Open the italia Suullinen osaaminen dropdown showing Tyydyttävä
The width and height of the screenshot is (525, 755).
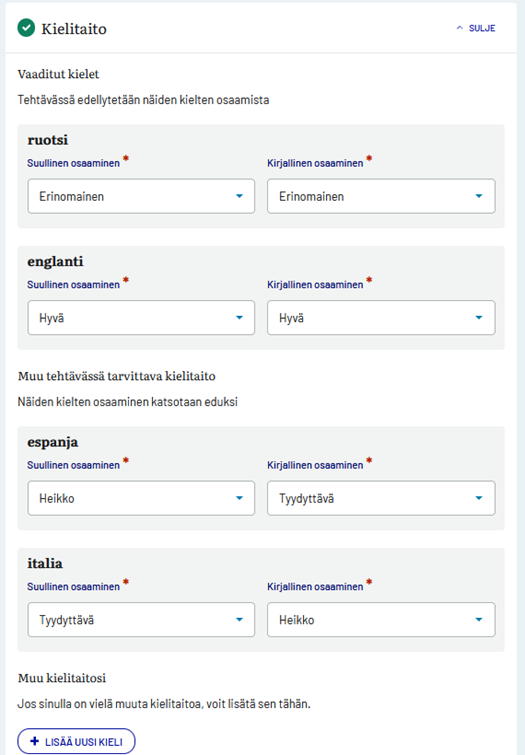tap(141, 620)
